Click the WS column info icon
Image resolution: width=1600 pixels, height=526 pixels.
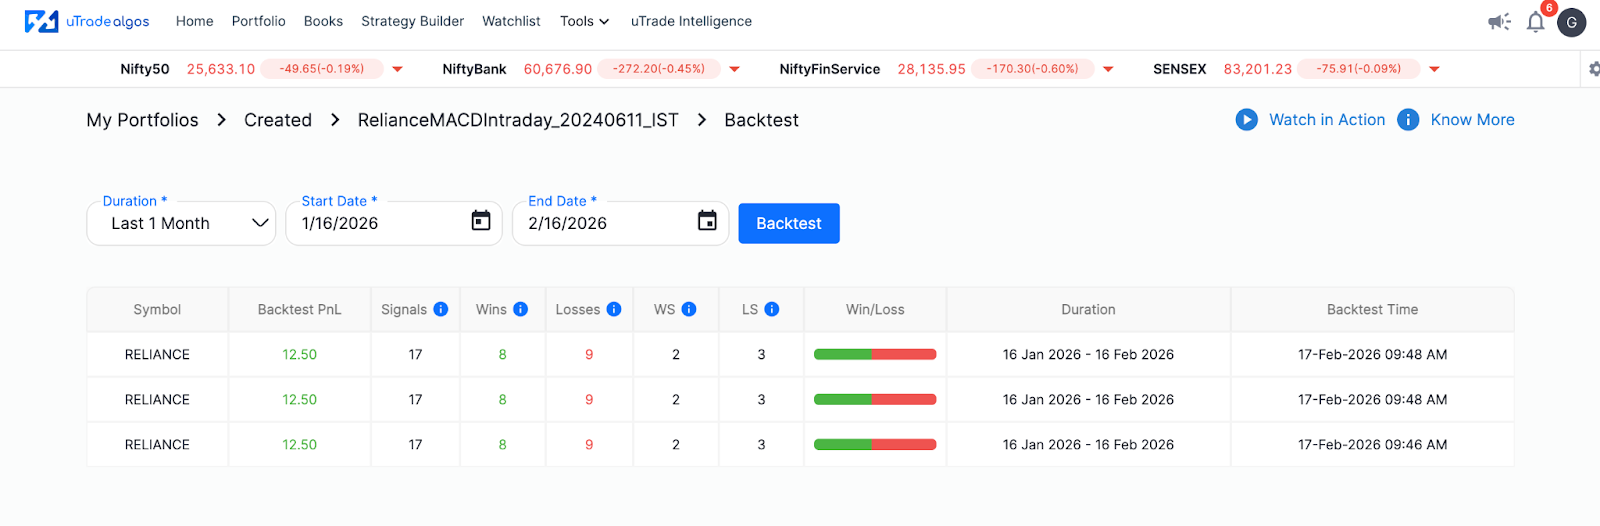click(x=689, y=309)
